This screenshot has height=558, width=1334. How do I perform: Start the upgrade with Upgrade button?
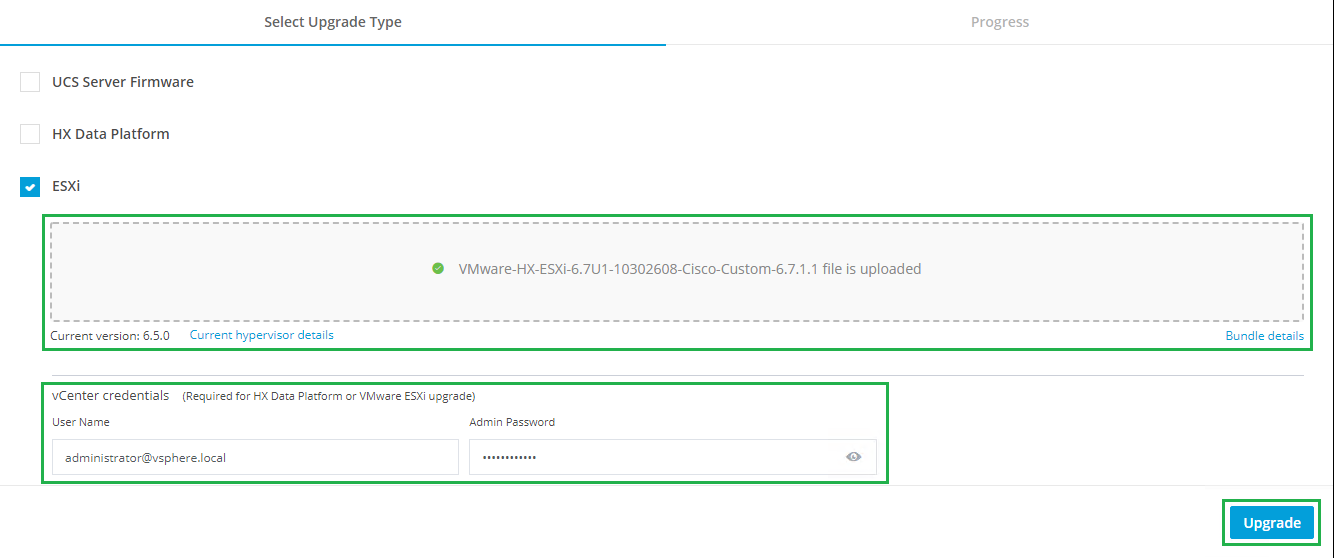click(1271, 523)
